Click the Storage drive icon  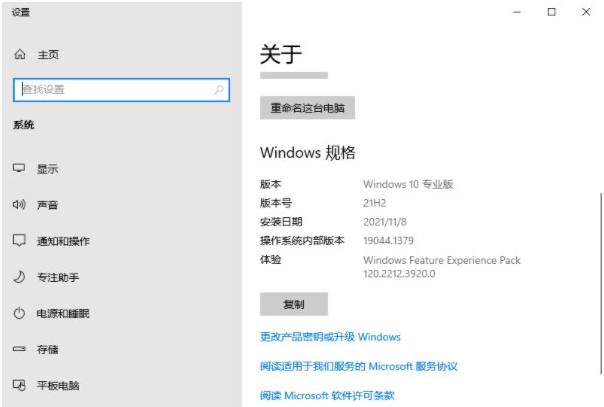point(19,349)
